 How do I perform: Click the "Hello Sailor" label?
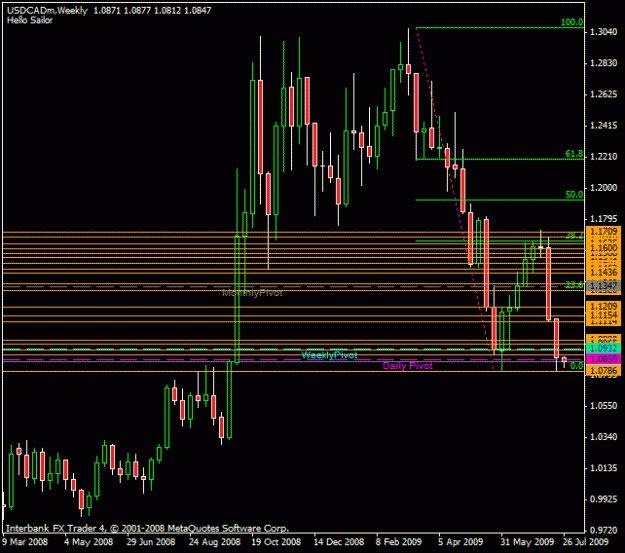tap(29, 20)
